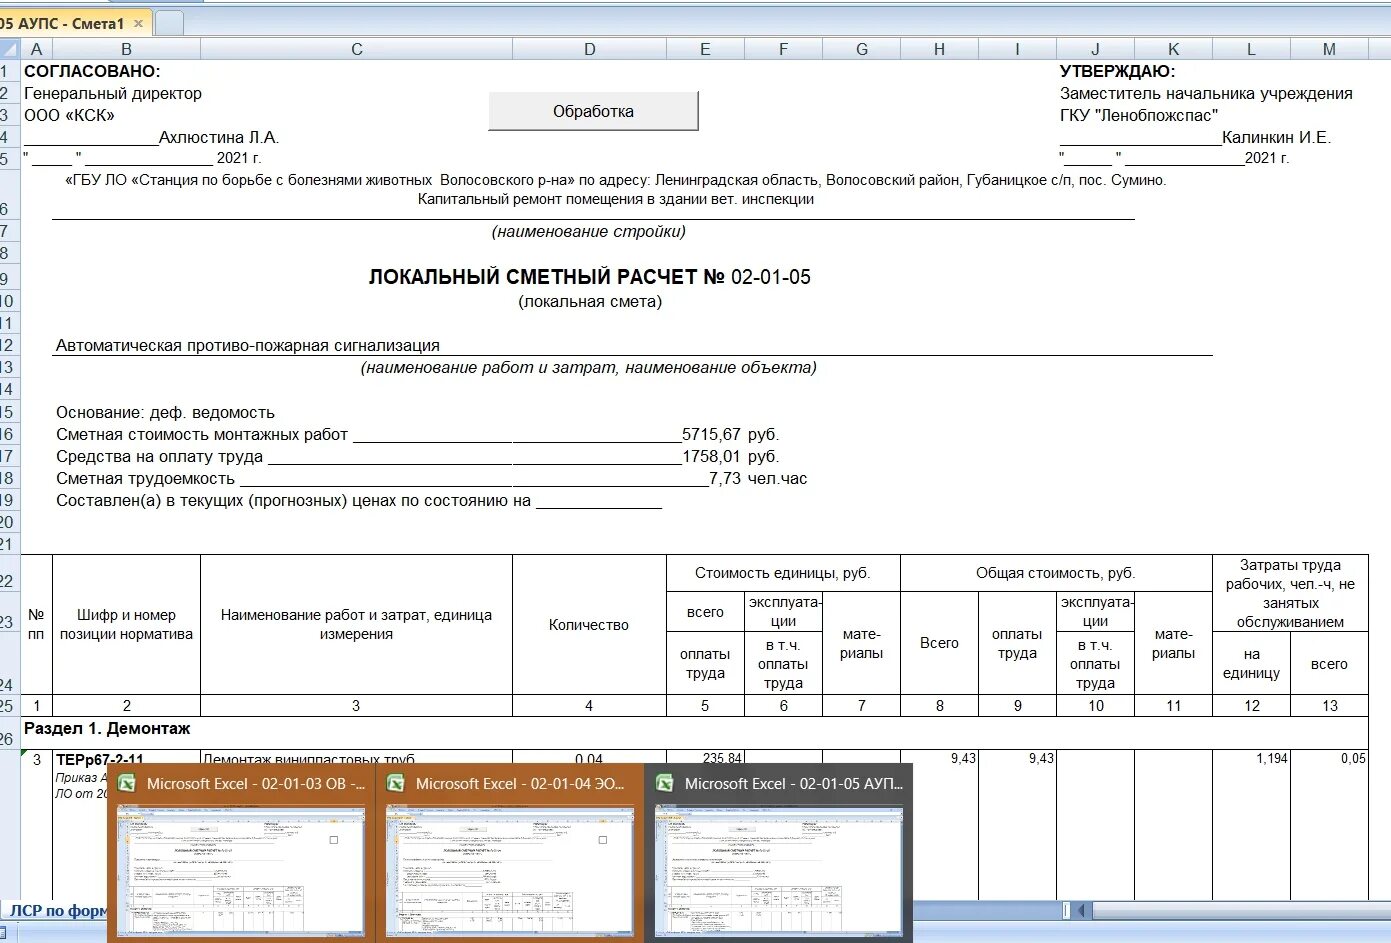Select column L header

click(1251, 49)
